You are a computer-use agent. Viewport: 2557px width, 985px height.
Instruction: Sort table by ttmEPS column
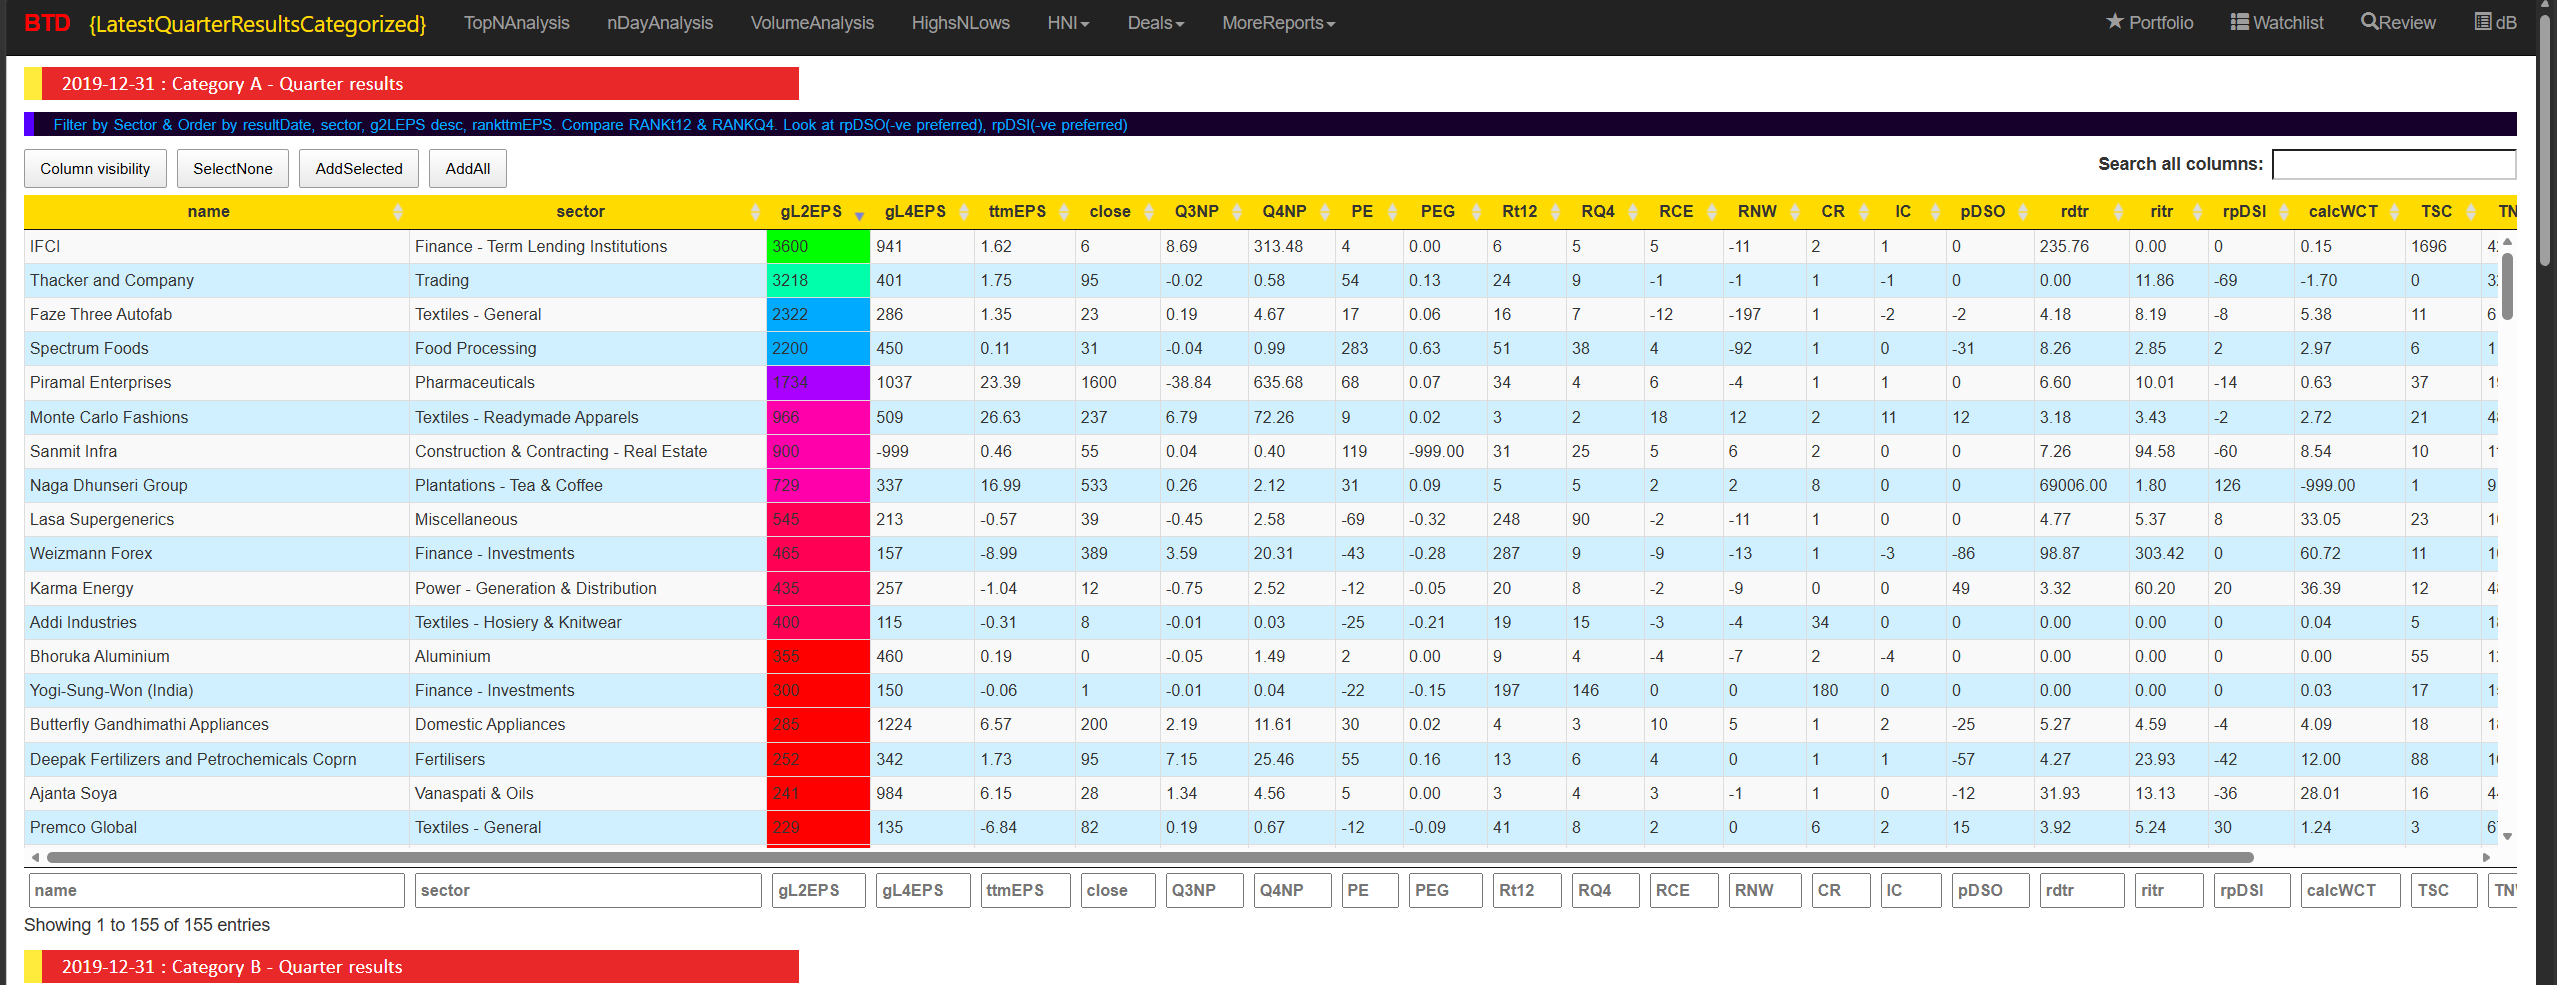1024,212
